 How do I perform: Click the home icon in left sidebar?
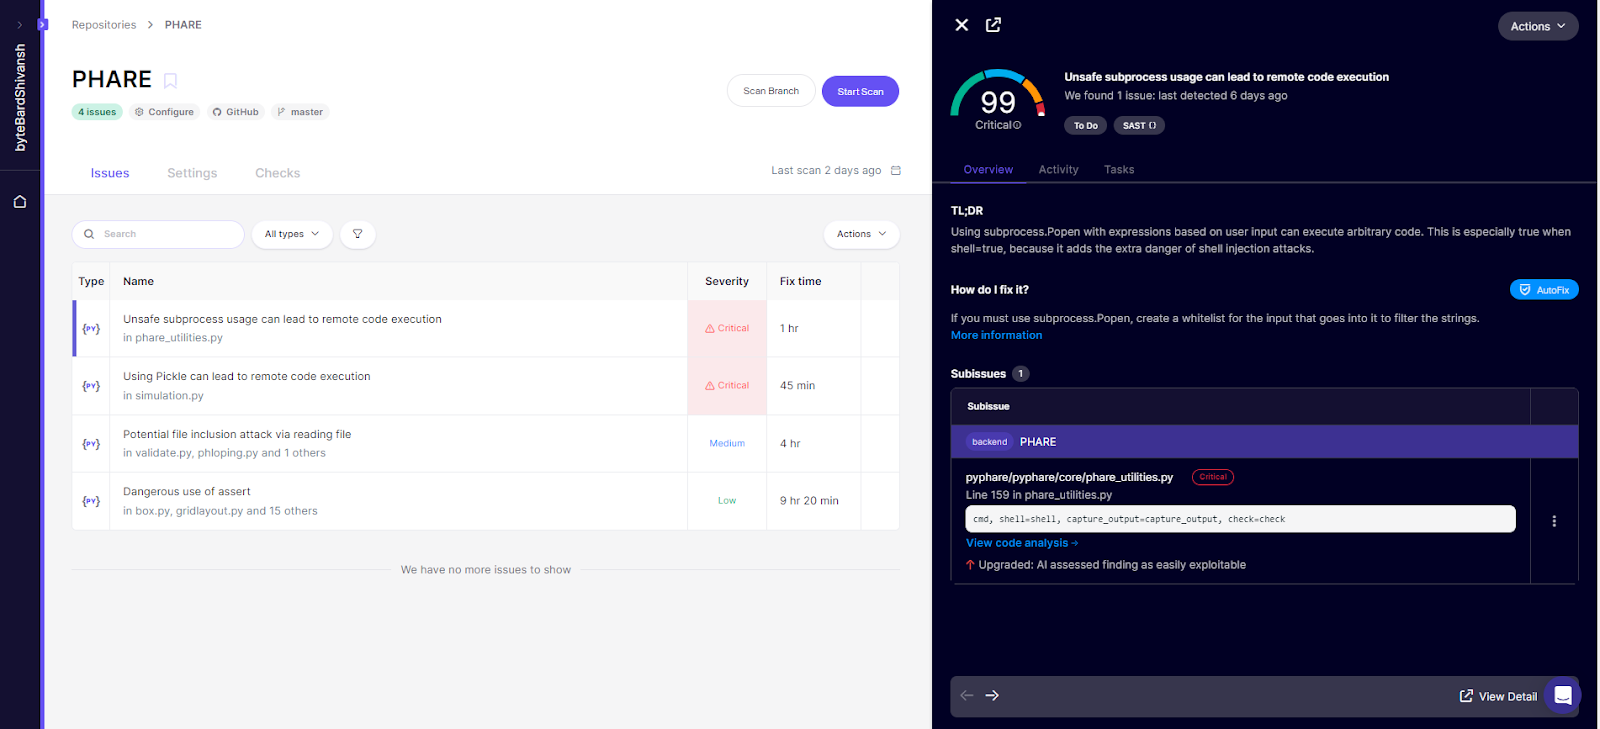click(x=20, y=202)
